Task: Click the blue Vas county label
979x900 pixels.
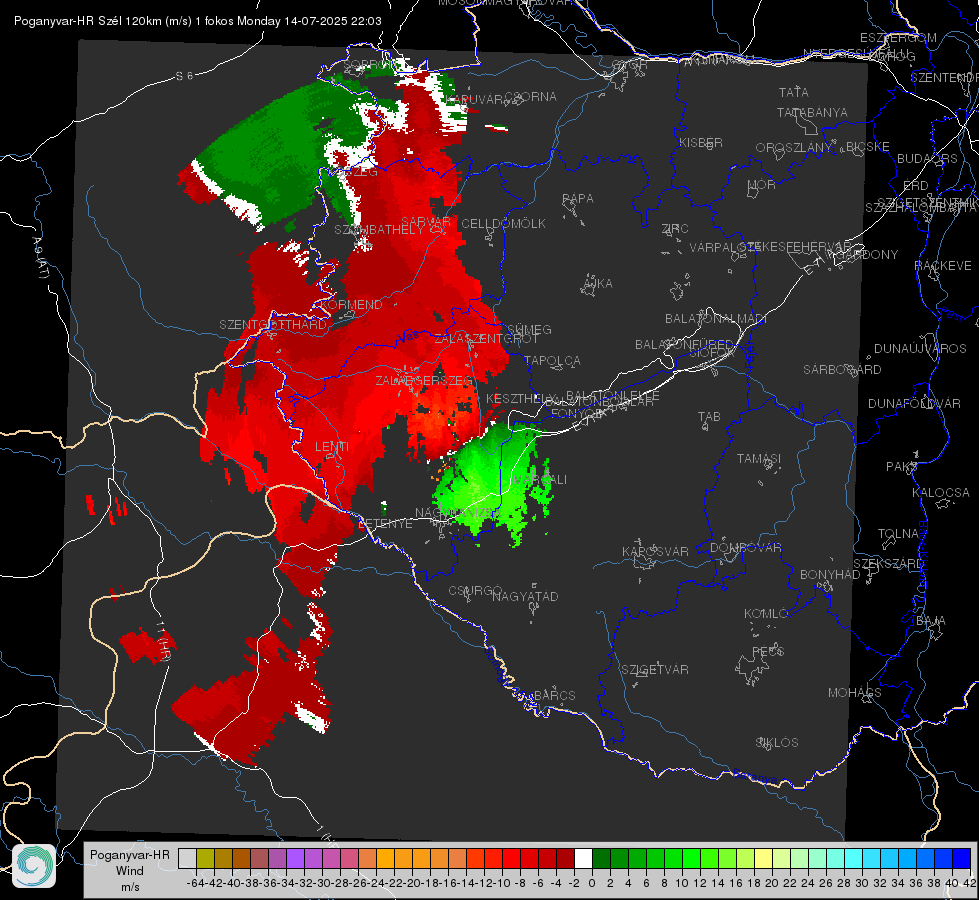Action: [x=409, y=336]
